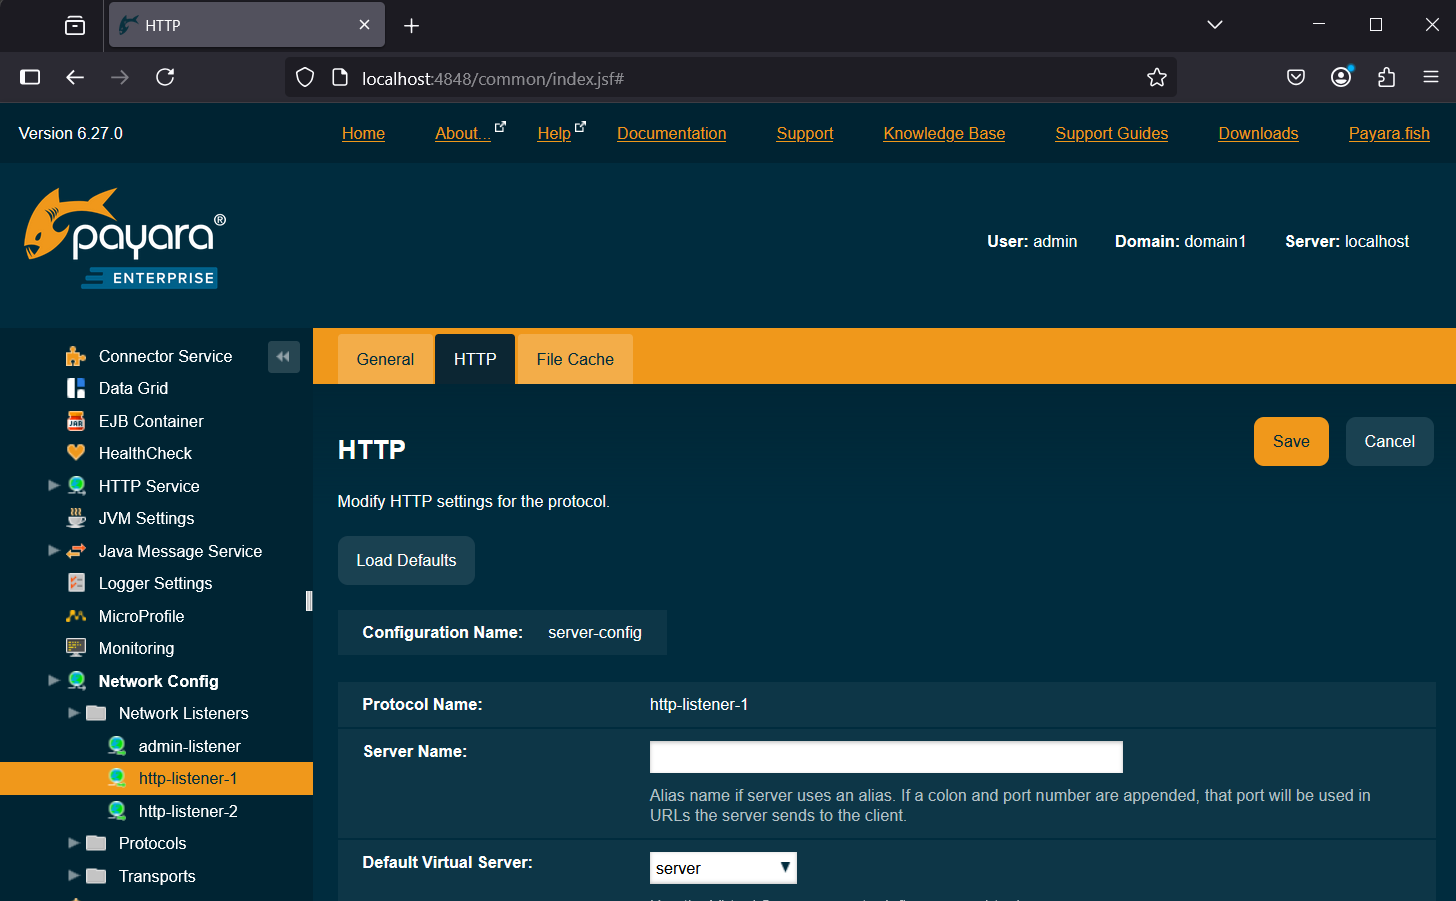Open the Payara.fish link
The width and height of the screenshot is (1456, 901).
point(1389,133)
